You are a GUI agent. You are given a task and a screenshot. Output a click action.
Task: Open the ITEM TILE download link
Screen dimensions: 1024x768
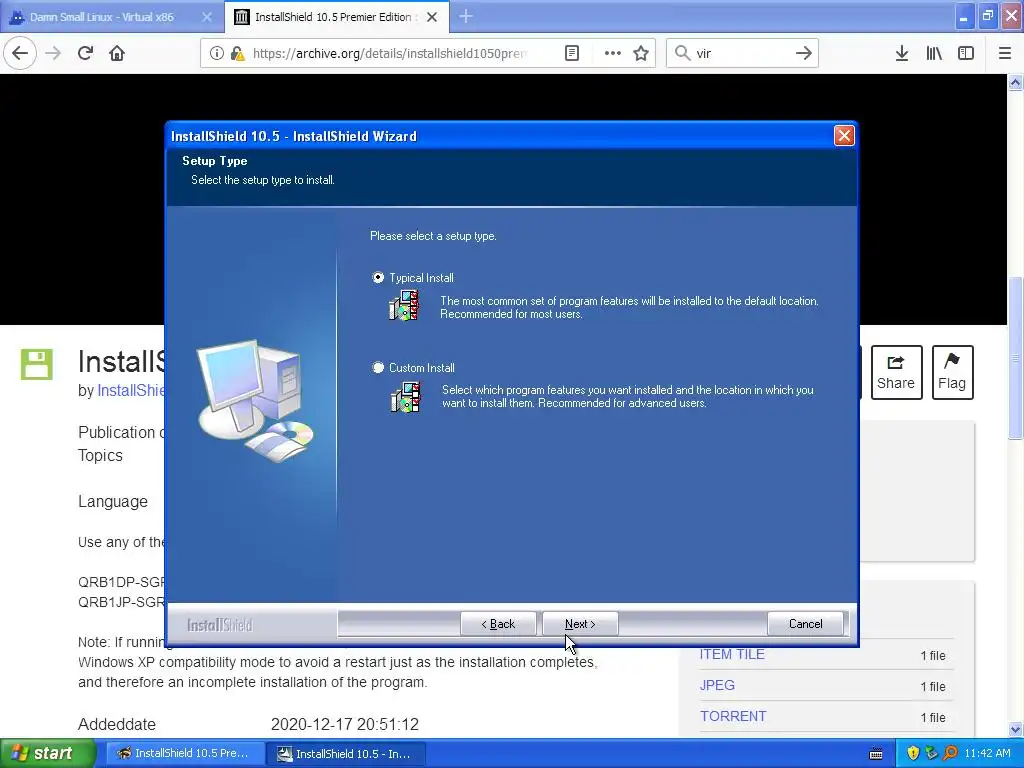tap(732, 654)
